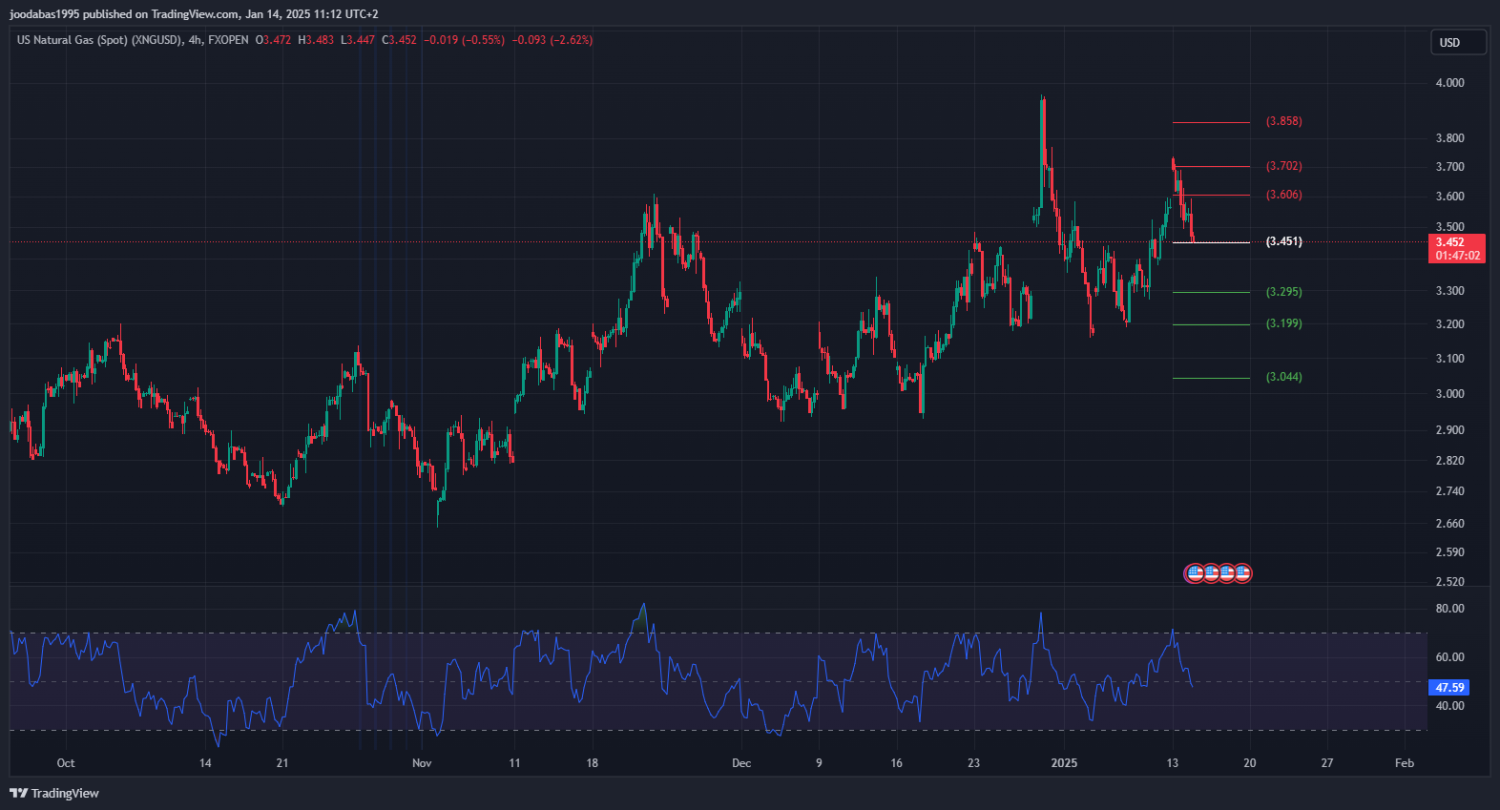The image size is (1500, 810).
Task: Select the green (3.295) support level label
Action: point(1284,292)
